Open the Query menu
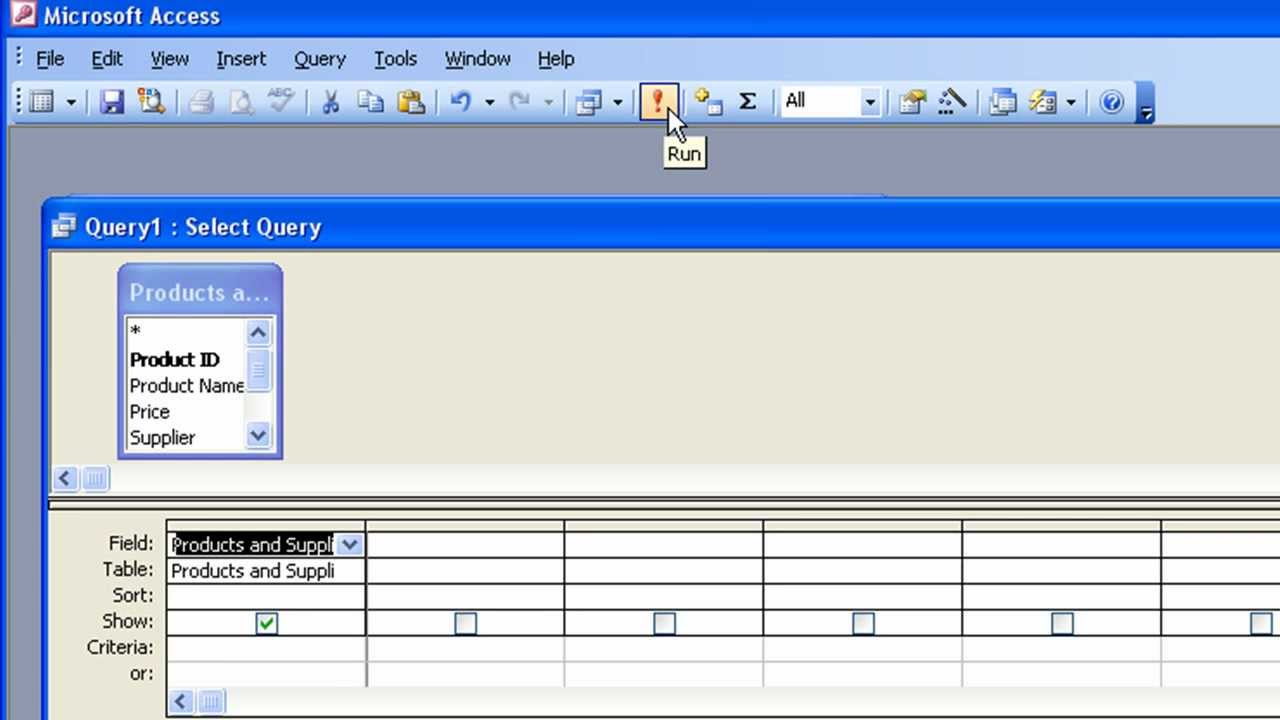The image size is (1280, 720). click(319, 59)
